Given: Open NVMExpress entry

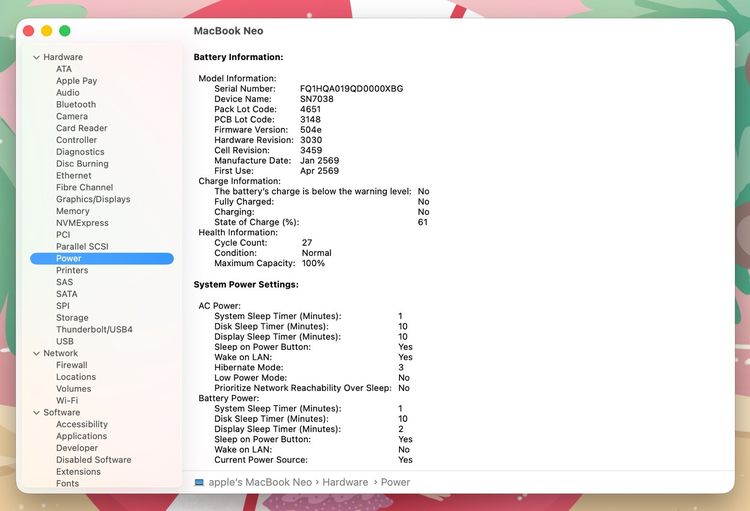Looking at the screenshot, I should coord(82,223).
